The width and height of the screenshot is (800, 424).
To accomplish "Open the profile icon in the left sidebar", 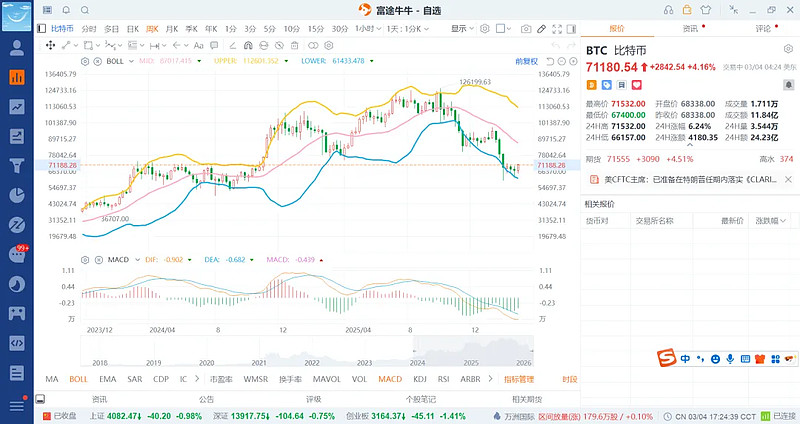I will tap(17, 47).
